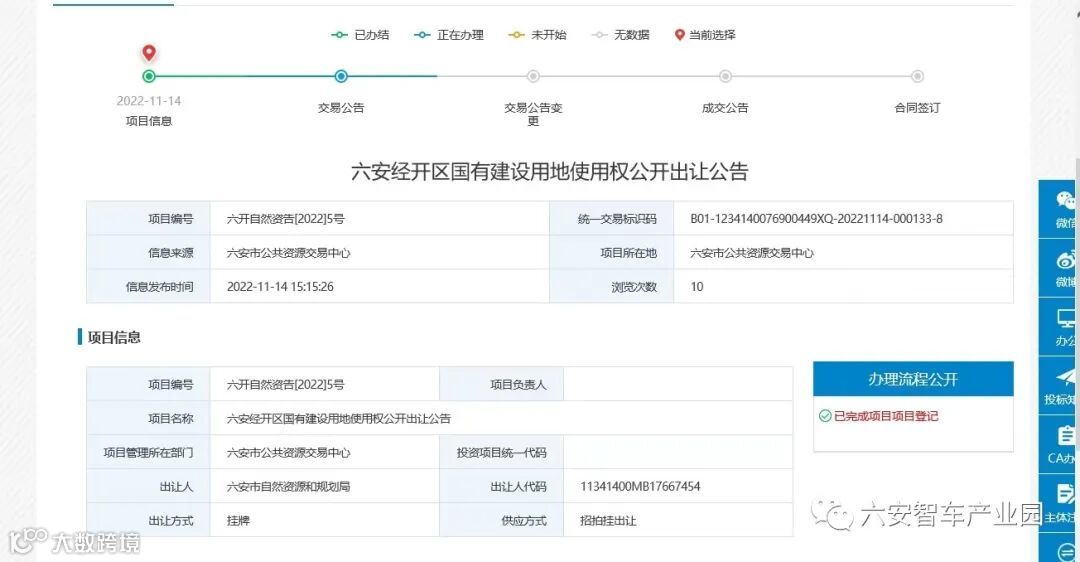Click the 未开始 legend marker
Image resolution: width=1080 pixels, height=562 pixels.
[x=517, y=35]
